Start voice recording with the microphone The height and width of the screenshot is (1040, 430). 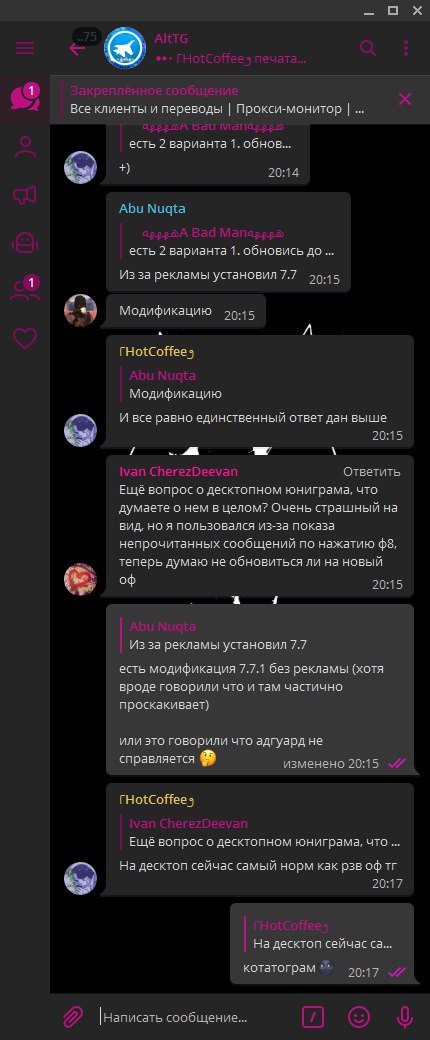(x=404, y=1016)
